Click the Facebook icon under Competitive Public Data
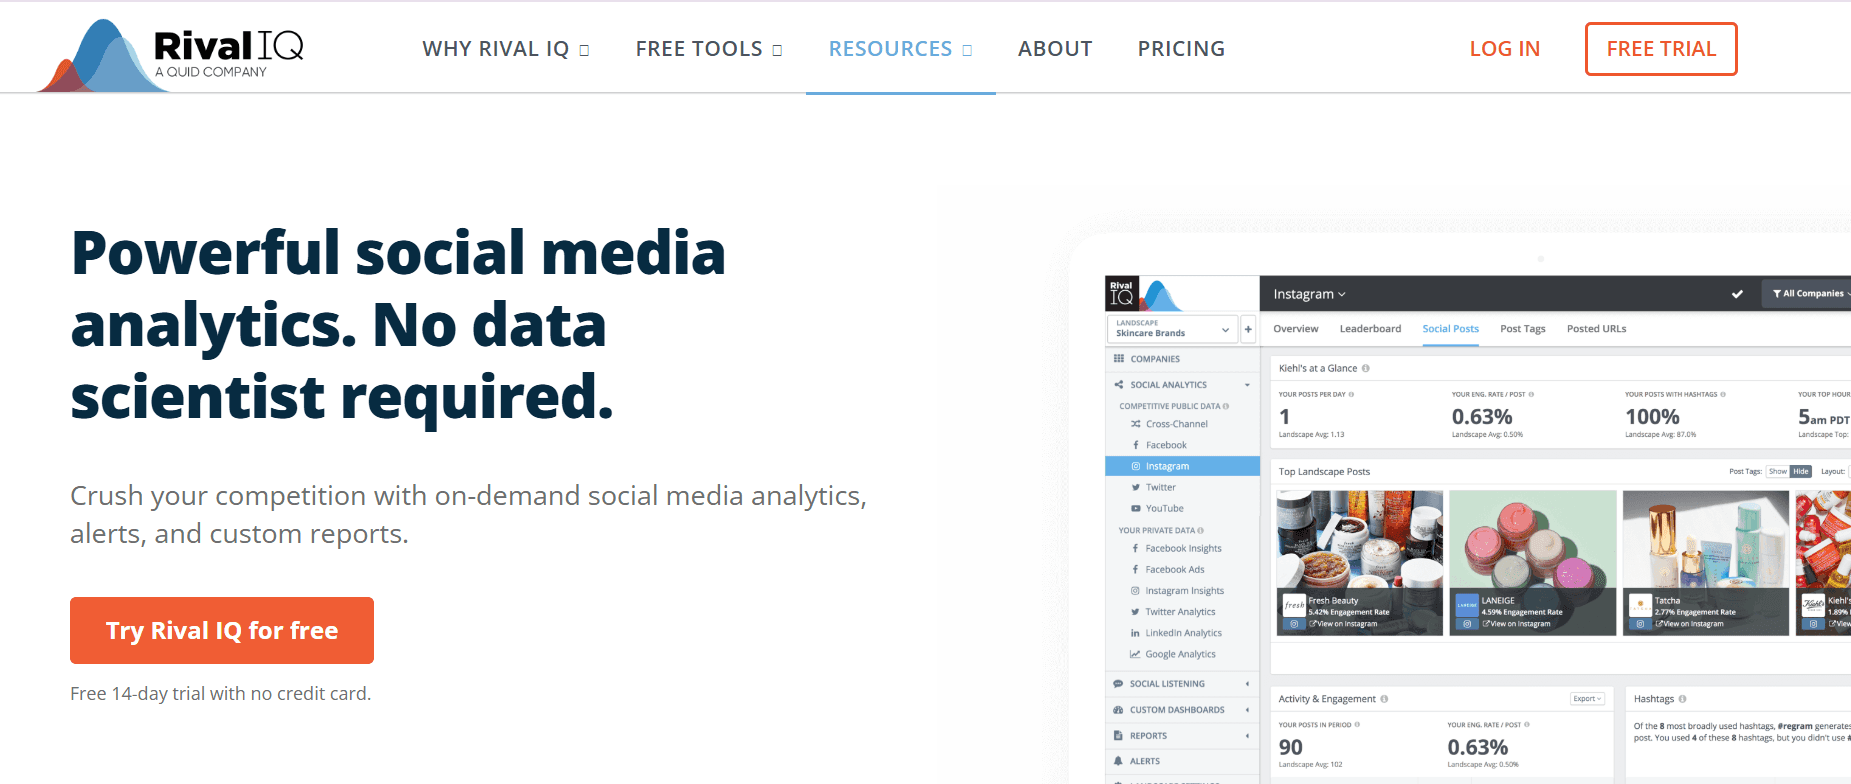This screenshot has width=1851, height=784. tap(1136, 445)
